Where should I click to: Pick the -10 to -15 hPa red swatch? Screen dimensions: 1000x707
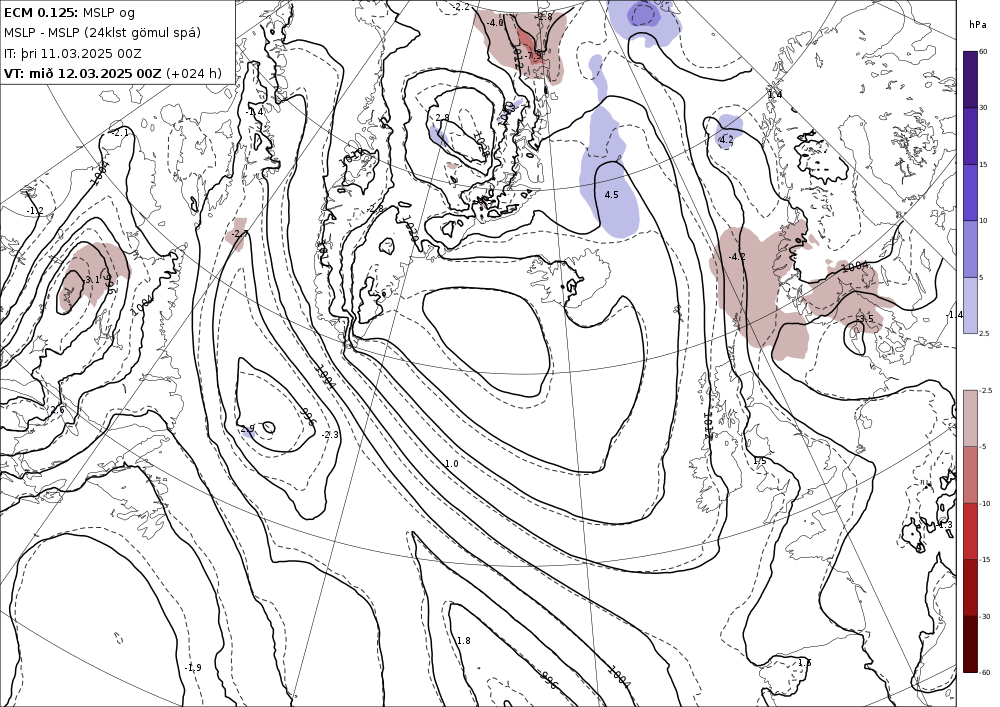coord(970,531)
